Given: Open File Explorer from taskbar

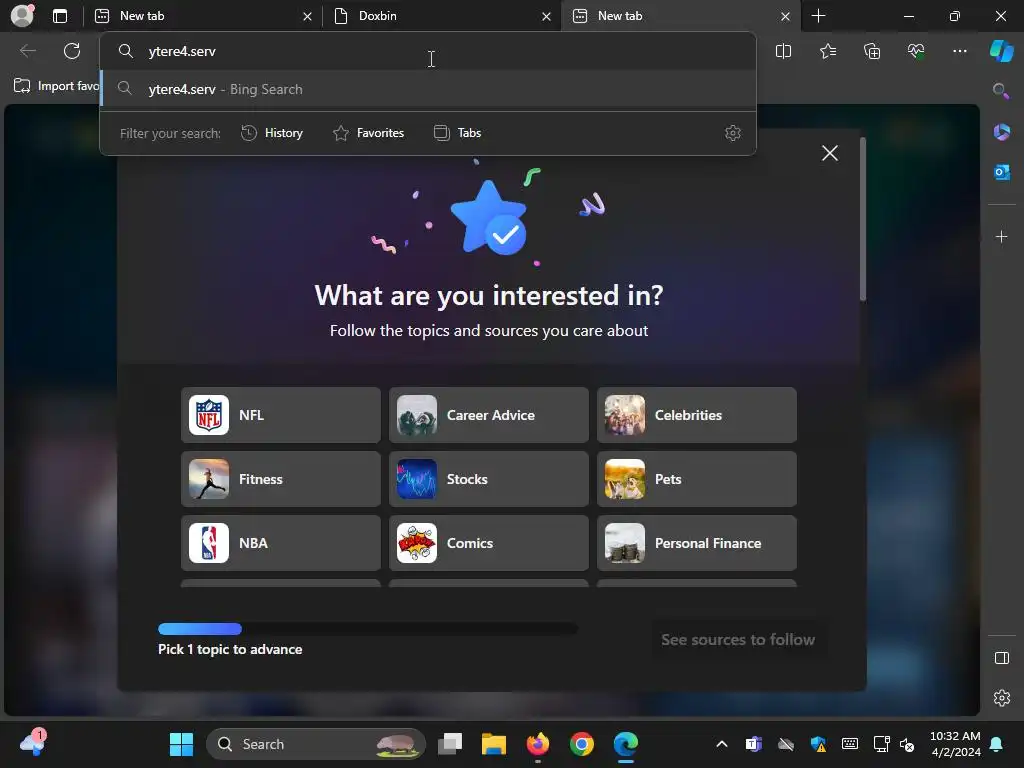Looking at the screenshot, I should (494, 744).
